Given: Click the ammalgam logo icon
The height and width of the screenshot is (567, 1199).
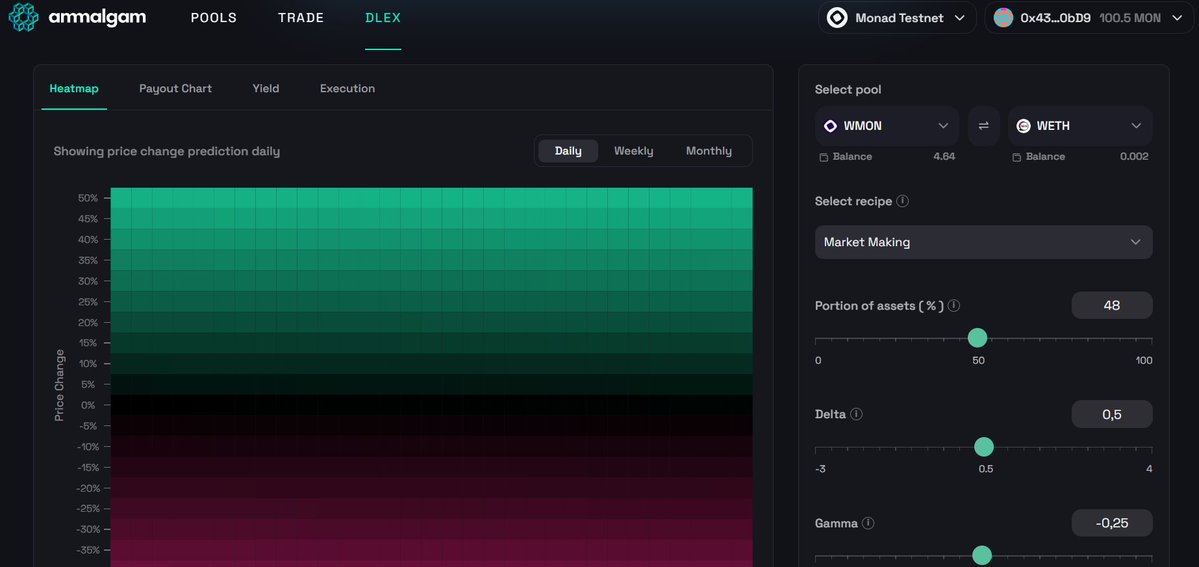Looking at the screenshot, I should click(23, 17).
